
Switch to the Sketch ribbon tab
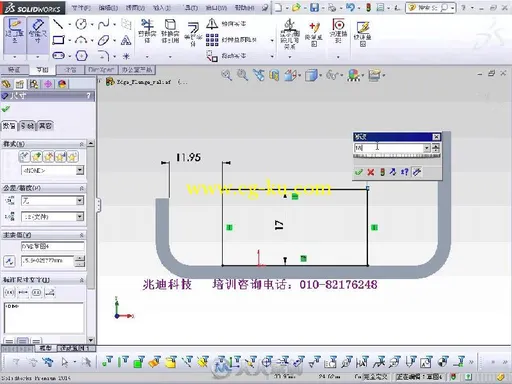click(42, 70)
